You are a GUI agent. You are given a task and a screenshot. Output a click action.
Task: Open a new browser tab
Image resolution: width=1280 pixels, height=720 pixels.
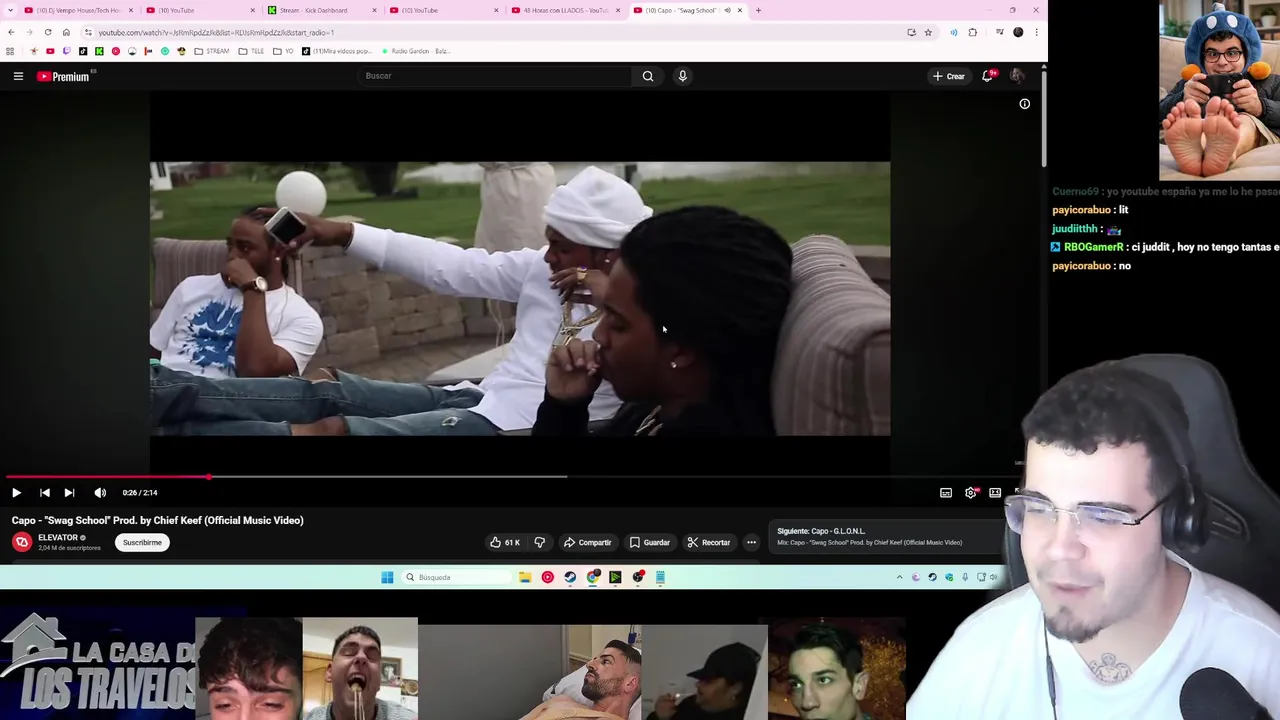[758, 10]
